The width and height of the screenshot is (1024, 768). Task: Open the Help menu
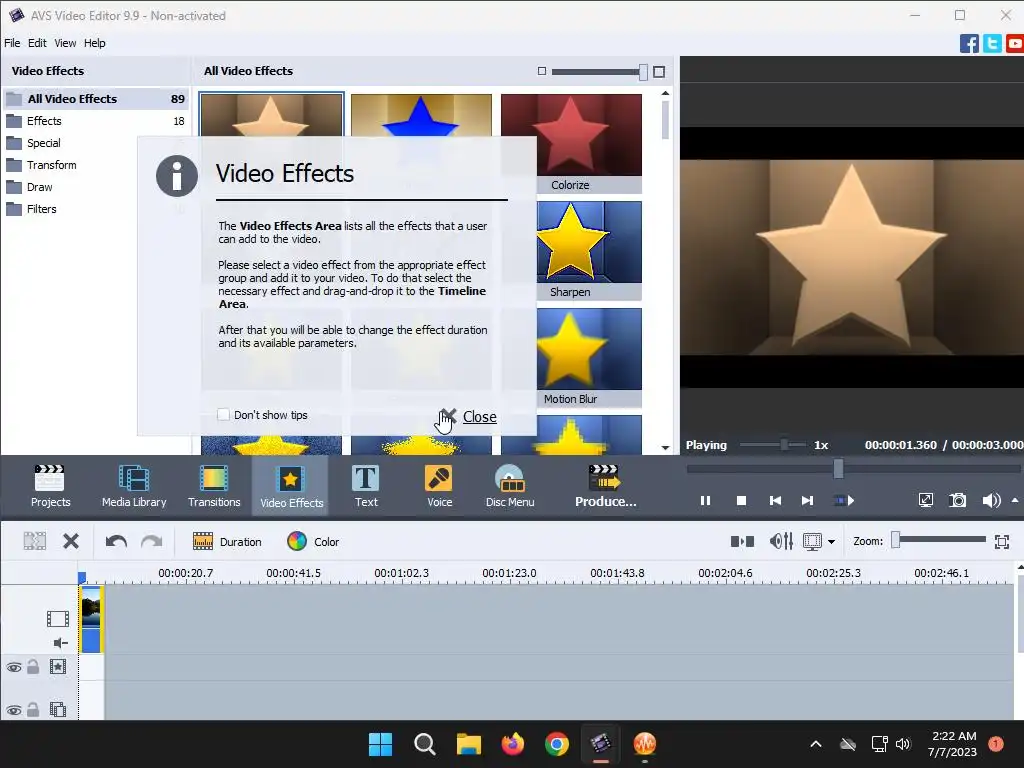(x=94, y=43)
